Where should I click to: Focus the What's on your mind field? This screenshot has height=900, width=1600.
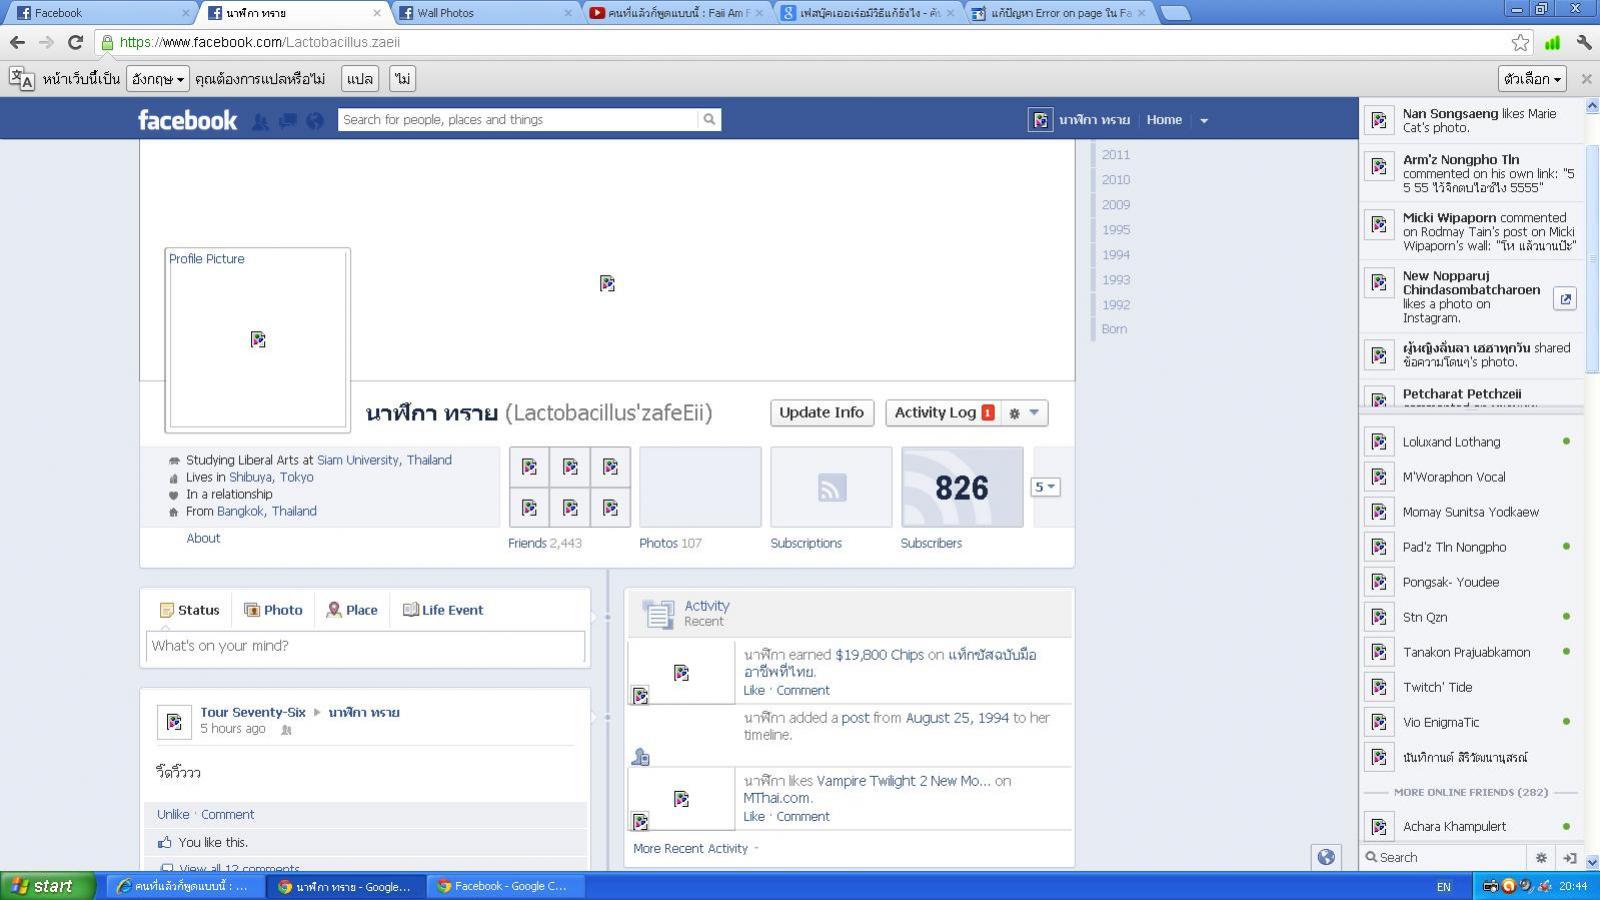pyautogui.click(x=365, y=646)
